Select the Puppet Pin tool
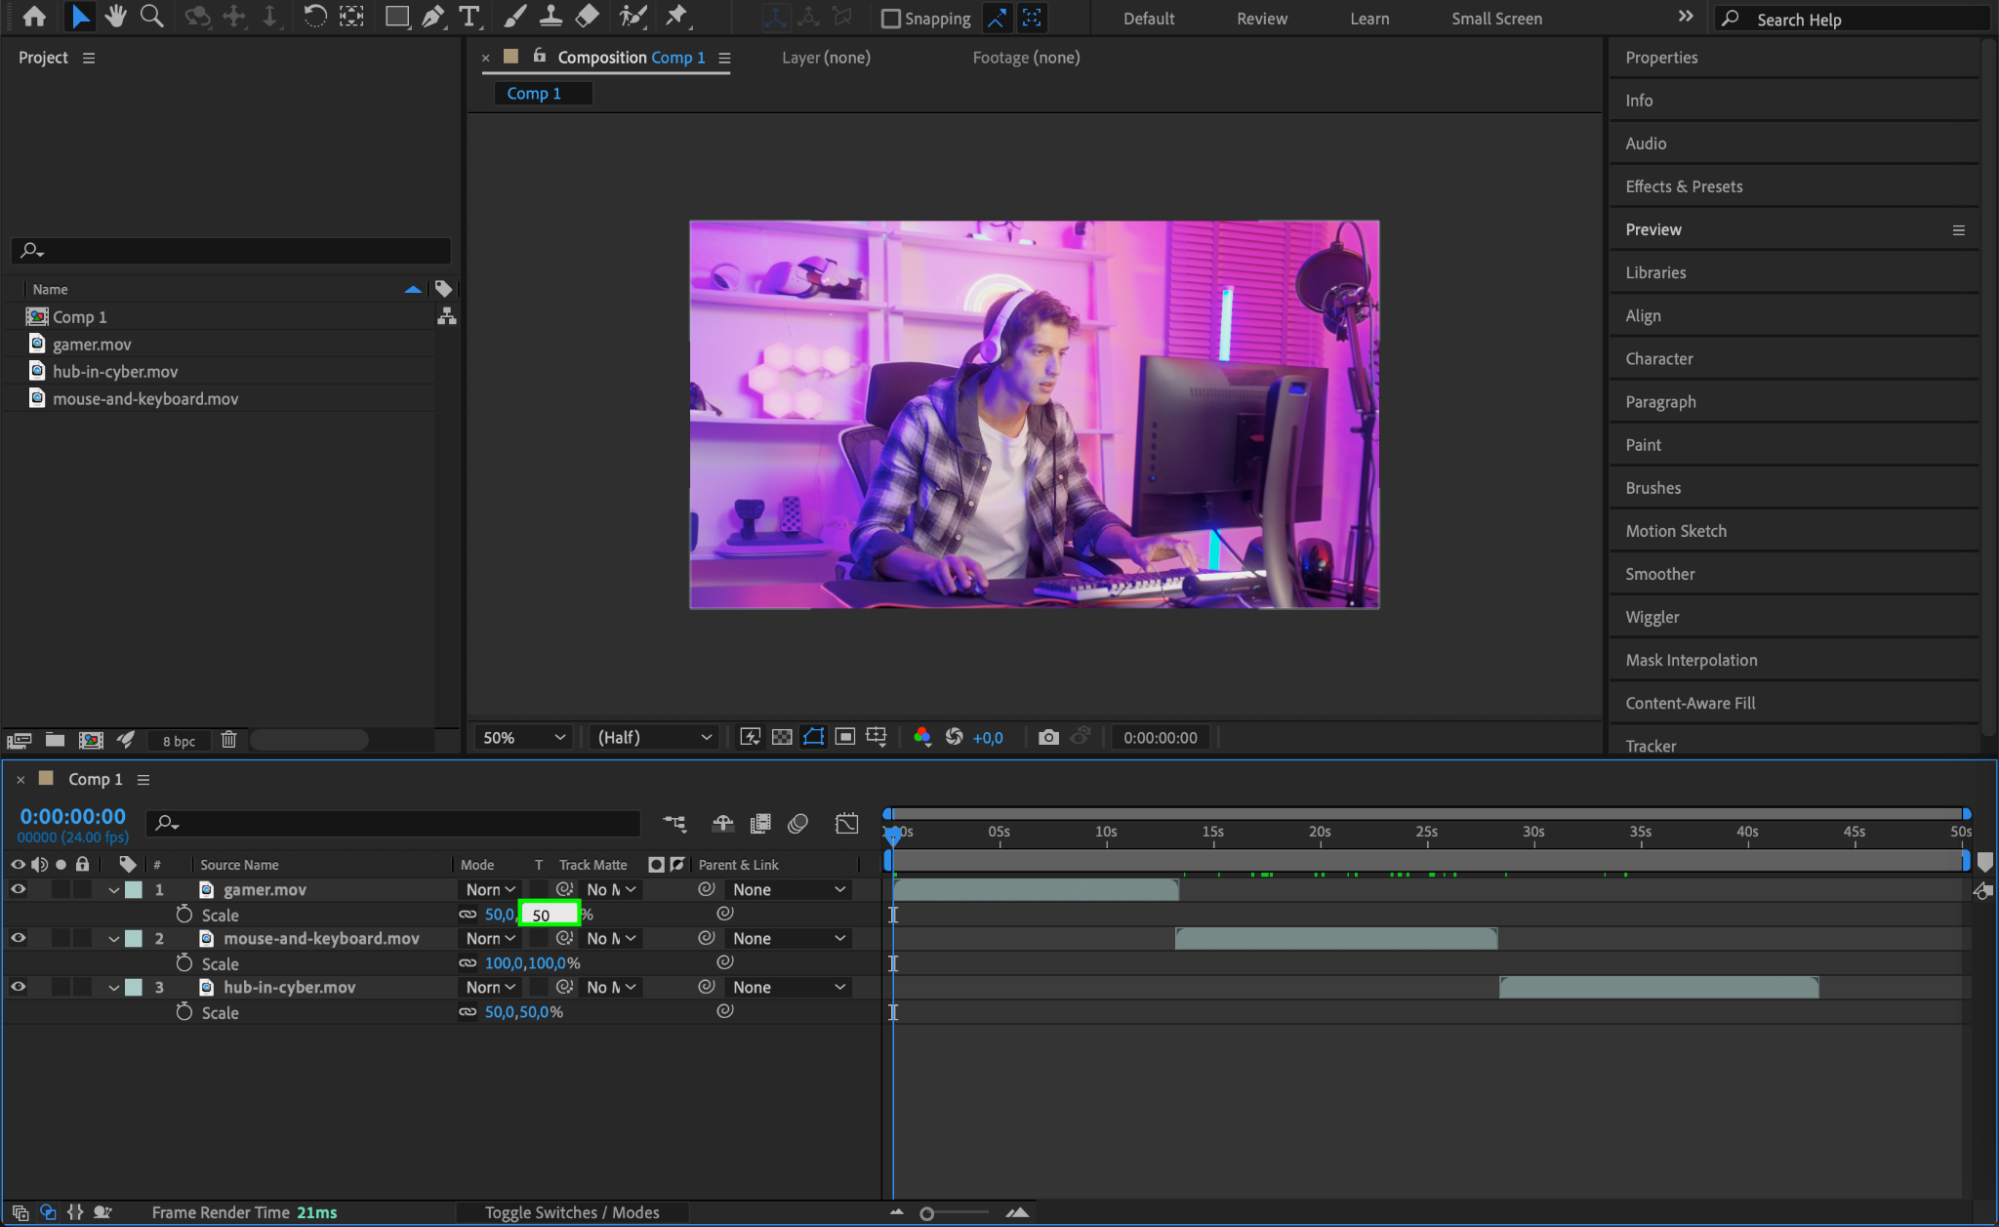The image size is (1999, 1227). (x=677, y=16)
